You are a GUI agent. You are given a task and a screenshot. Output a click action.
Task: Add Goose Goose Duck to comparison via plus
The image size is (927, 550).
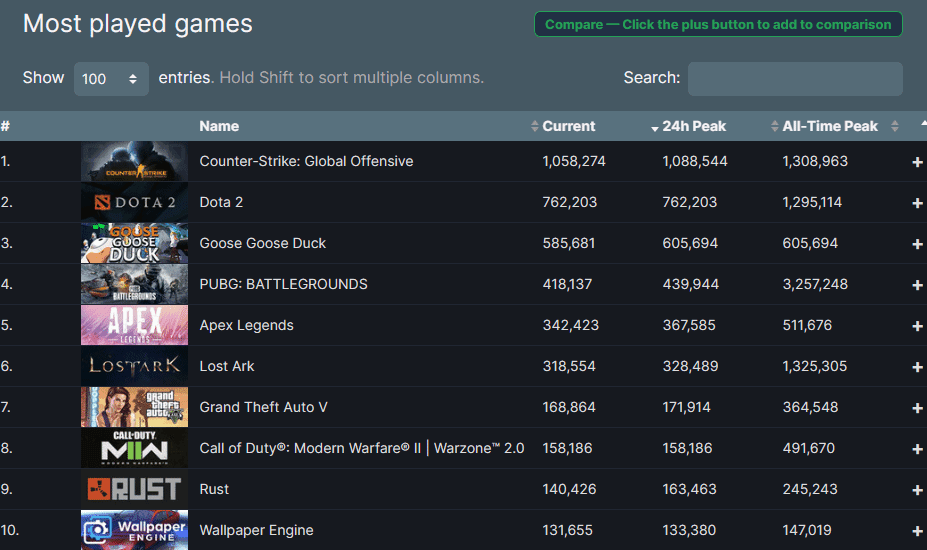coord(917,244)
